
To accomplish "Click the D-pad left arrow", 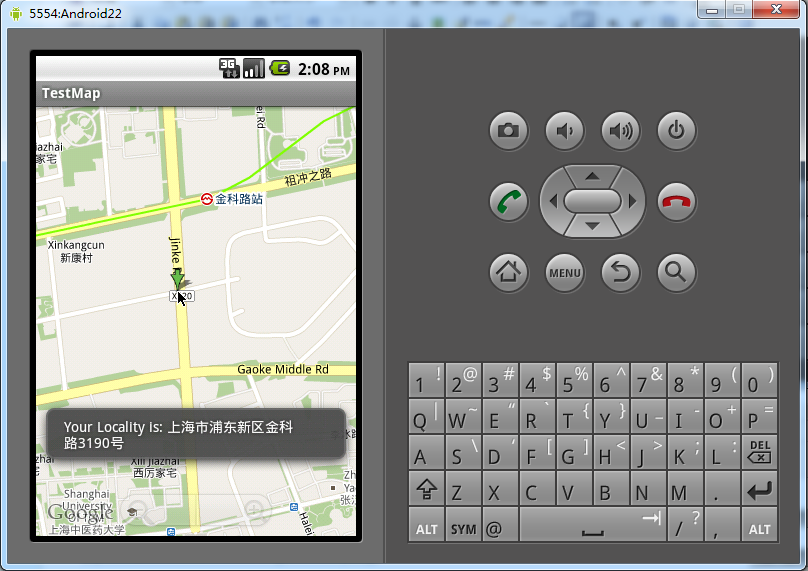I will click(553, 201).
